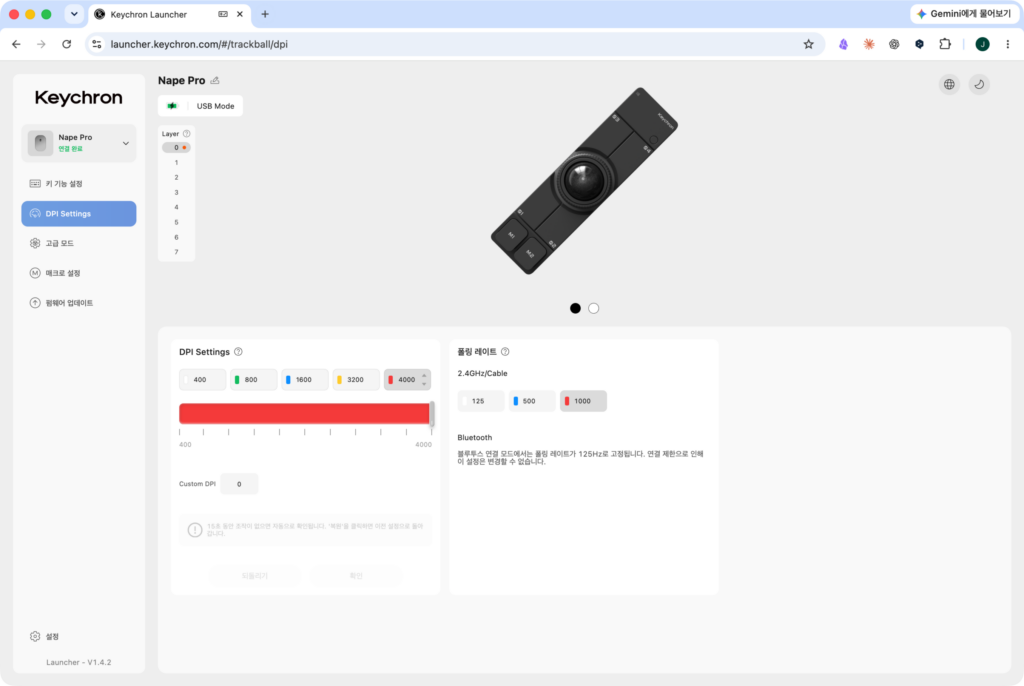
Task: Click the Custom DPI input field
Action: pos(239,484)
